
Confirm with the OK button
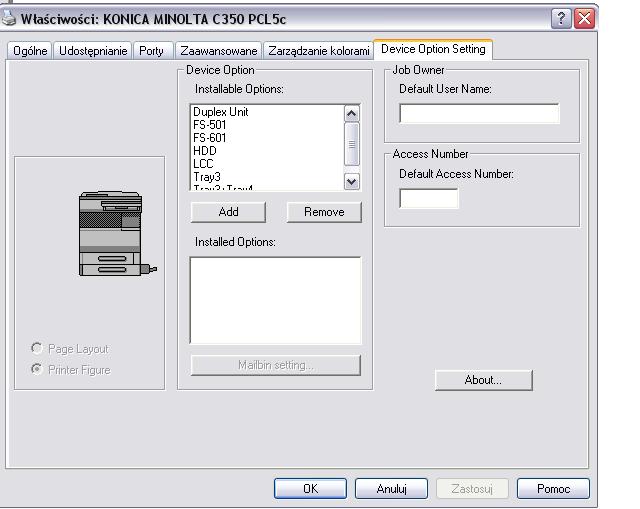click(310, 489)
